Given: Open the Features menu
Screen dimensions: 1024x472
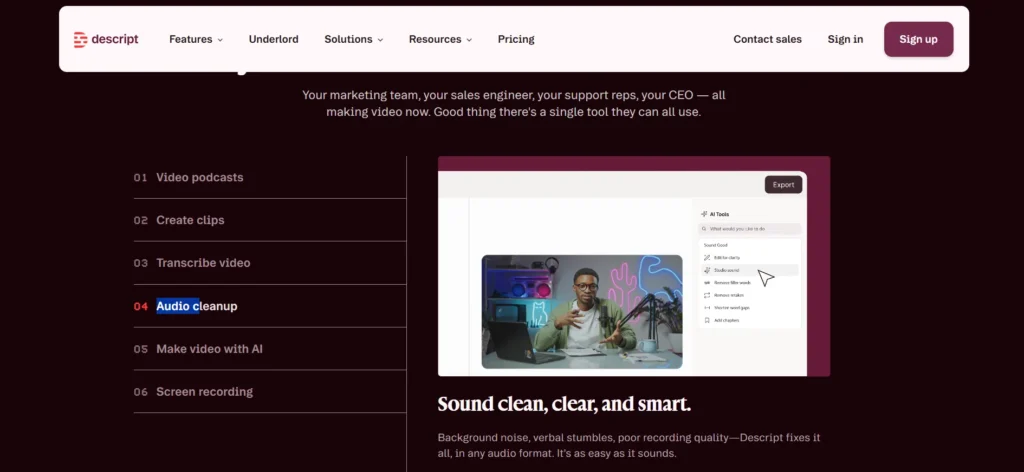Looking at the screenshot, I should [x=196, y=39].
